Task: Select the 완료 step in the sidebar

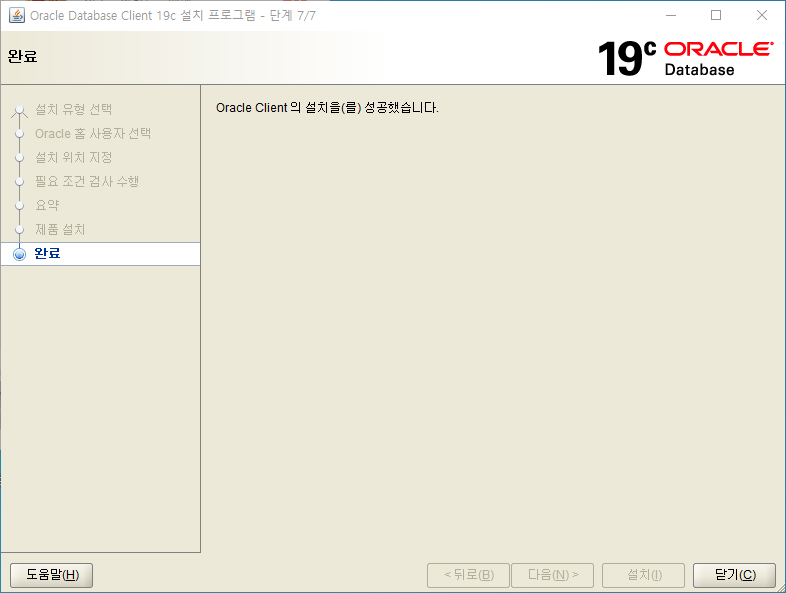Action: (100, 254)
